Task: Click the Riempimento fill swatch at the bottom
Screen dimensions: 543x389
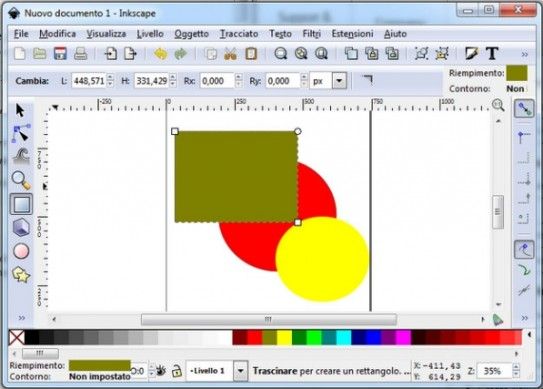Action: click(99, 365)
